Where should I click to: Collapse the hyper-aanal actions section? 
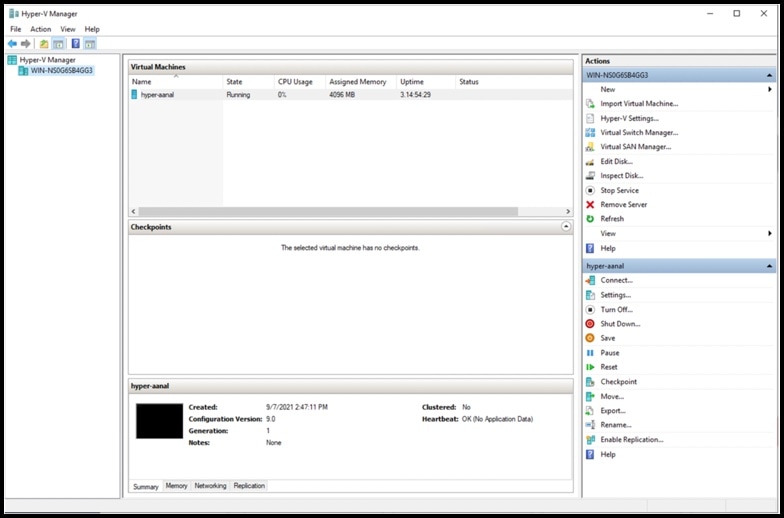coord(769,266)
